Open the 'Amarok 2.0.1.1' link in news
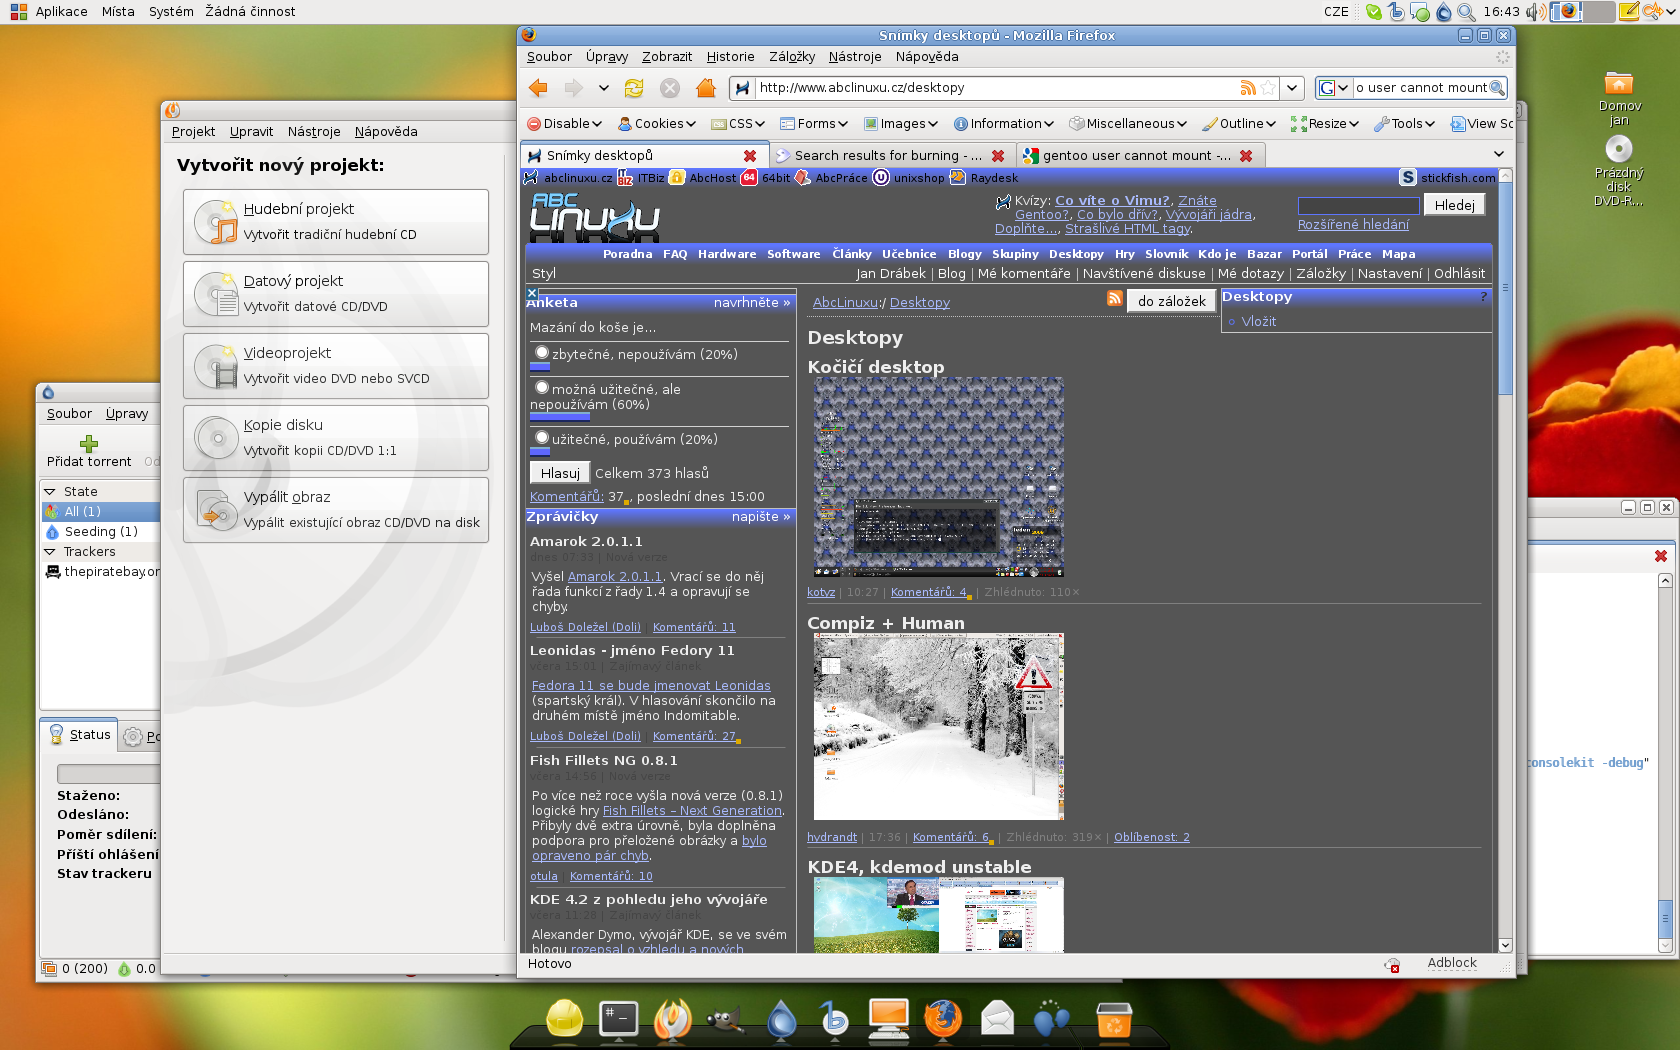 coord(614,577)
